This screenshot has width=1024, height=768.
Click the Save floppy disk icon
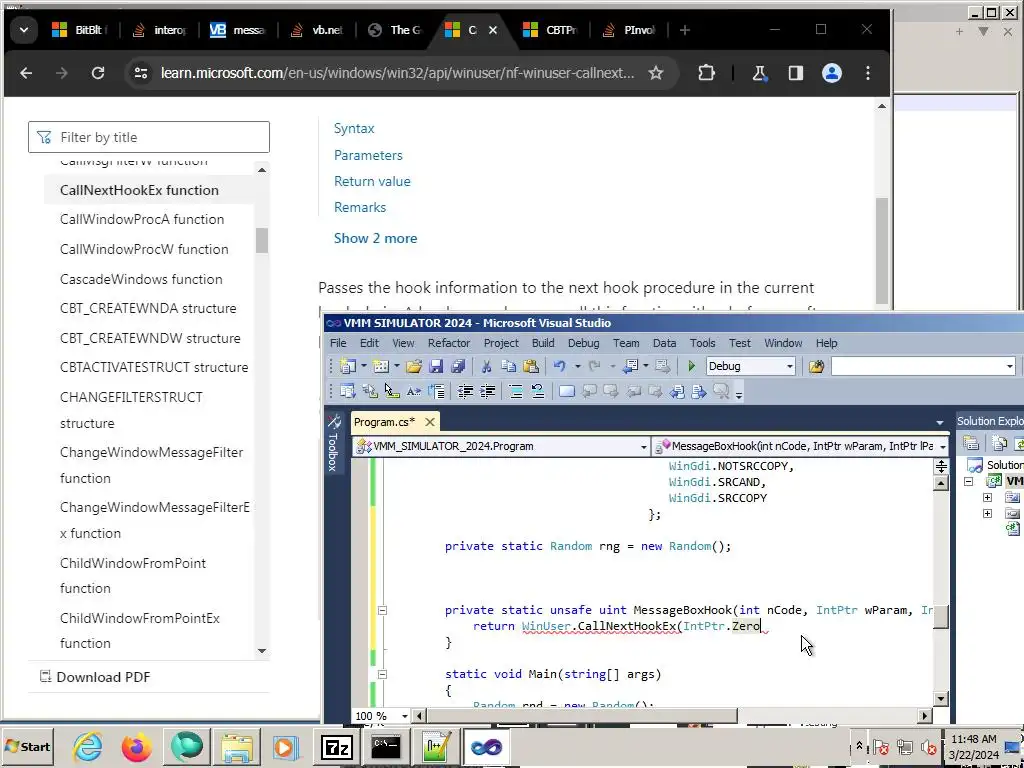tap(436, 366)
